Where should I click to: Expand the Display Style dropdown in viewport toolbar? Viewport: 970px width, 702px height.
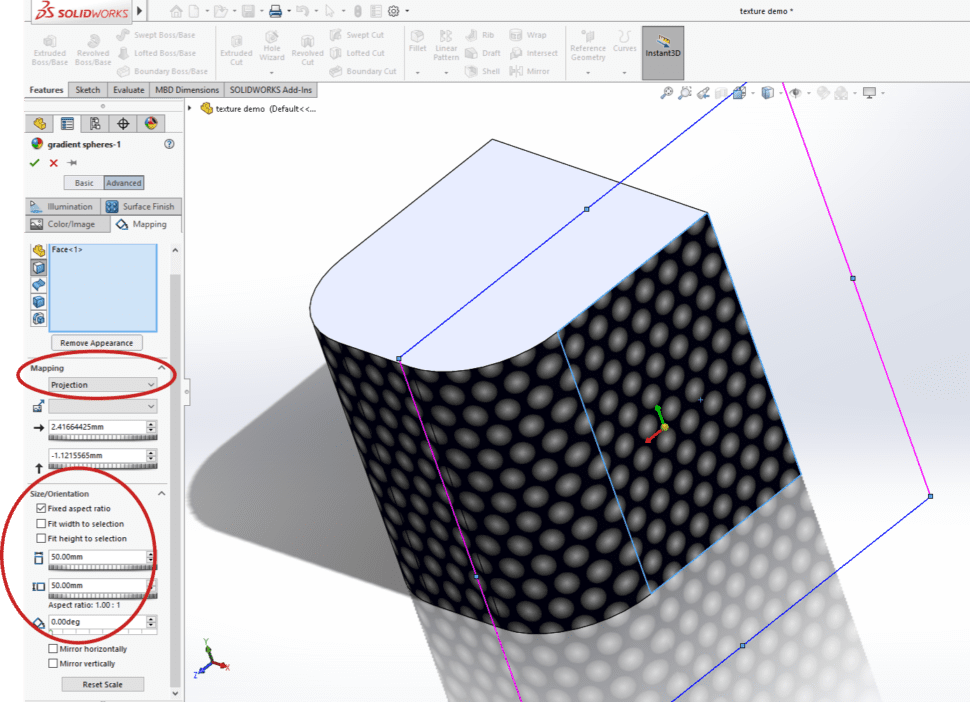point(781,92)
